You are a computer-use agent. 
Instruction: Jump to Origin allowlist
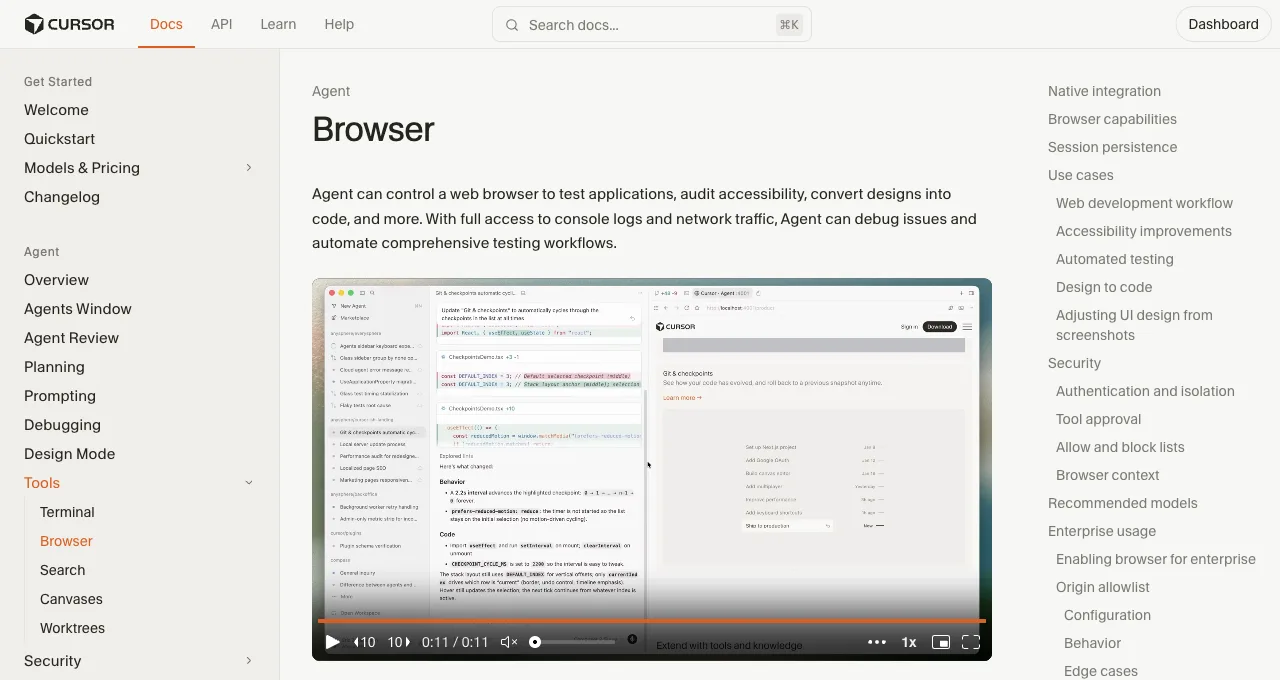[1102, 587]
